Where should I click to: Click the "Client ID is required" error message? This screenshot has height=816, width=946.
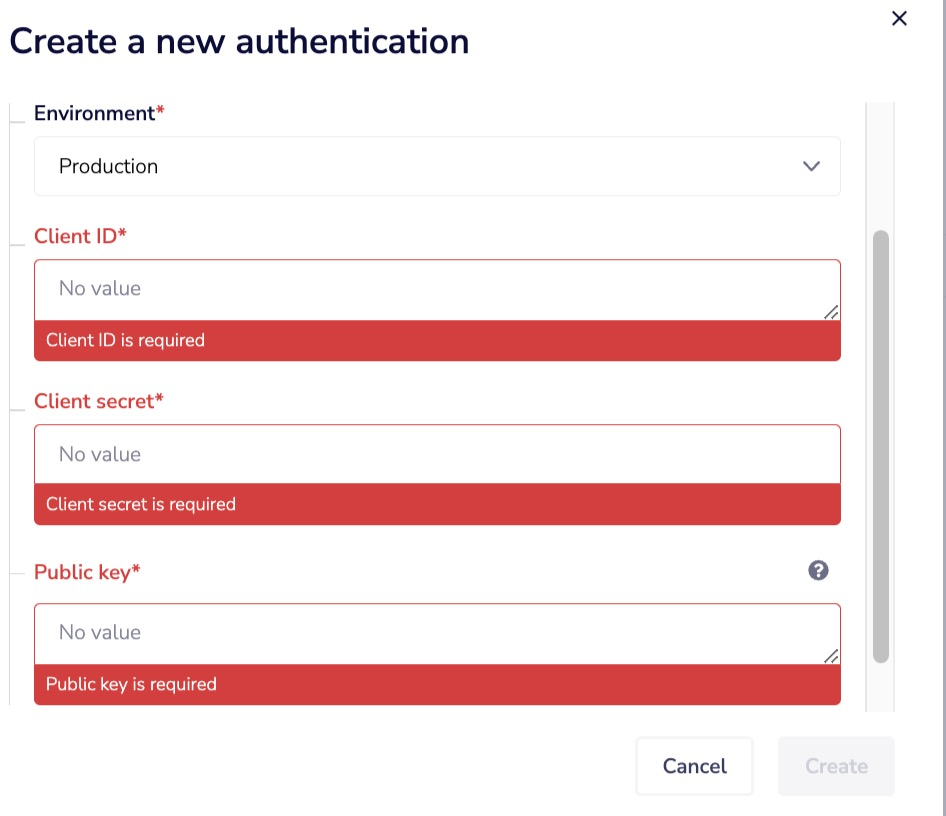(x=125, y=341)
